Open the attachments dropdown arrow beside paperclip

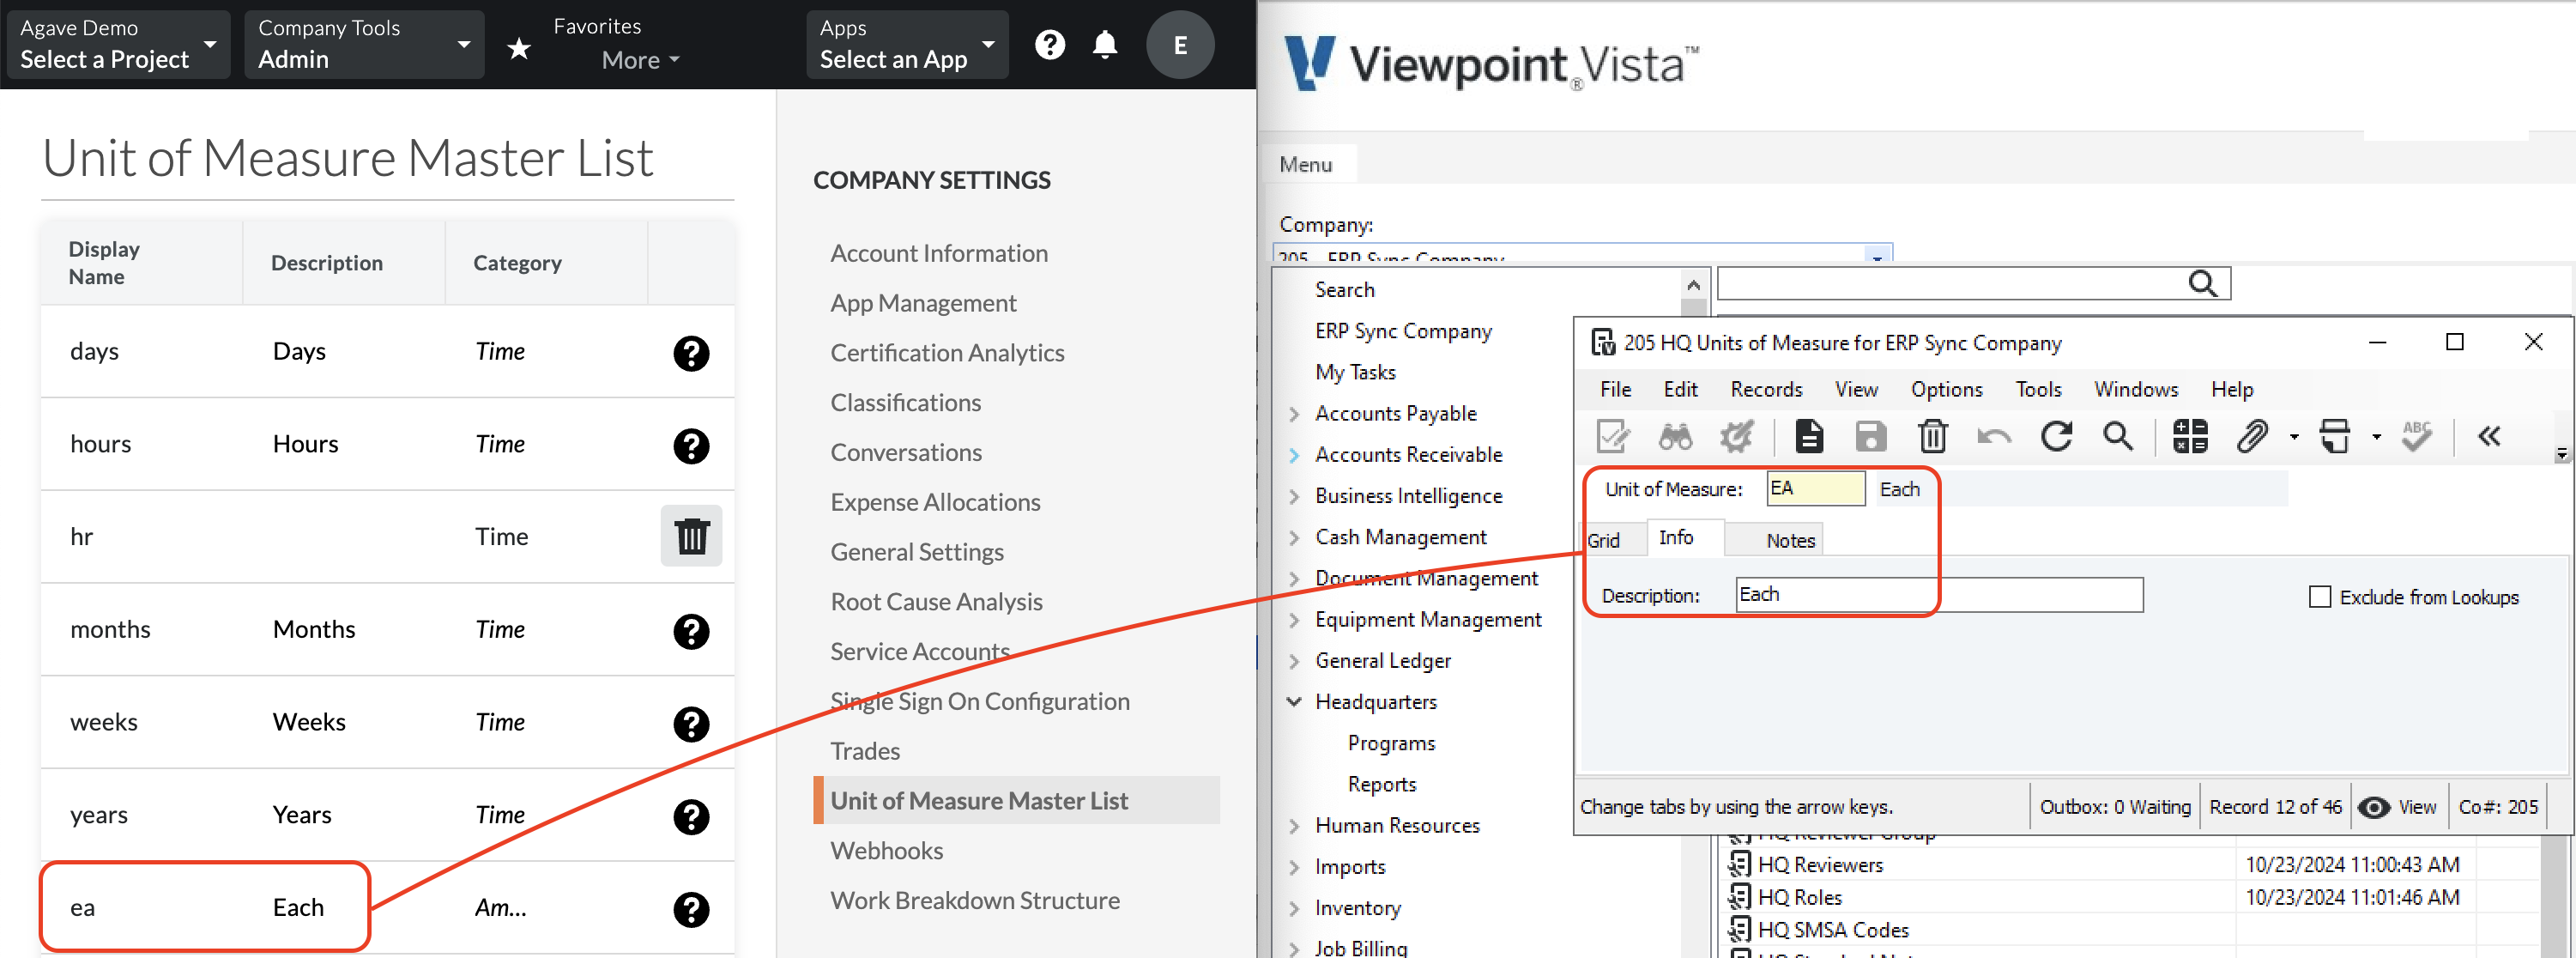pos(2294,438)
